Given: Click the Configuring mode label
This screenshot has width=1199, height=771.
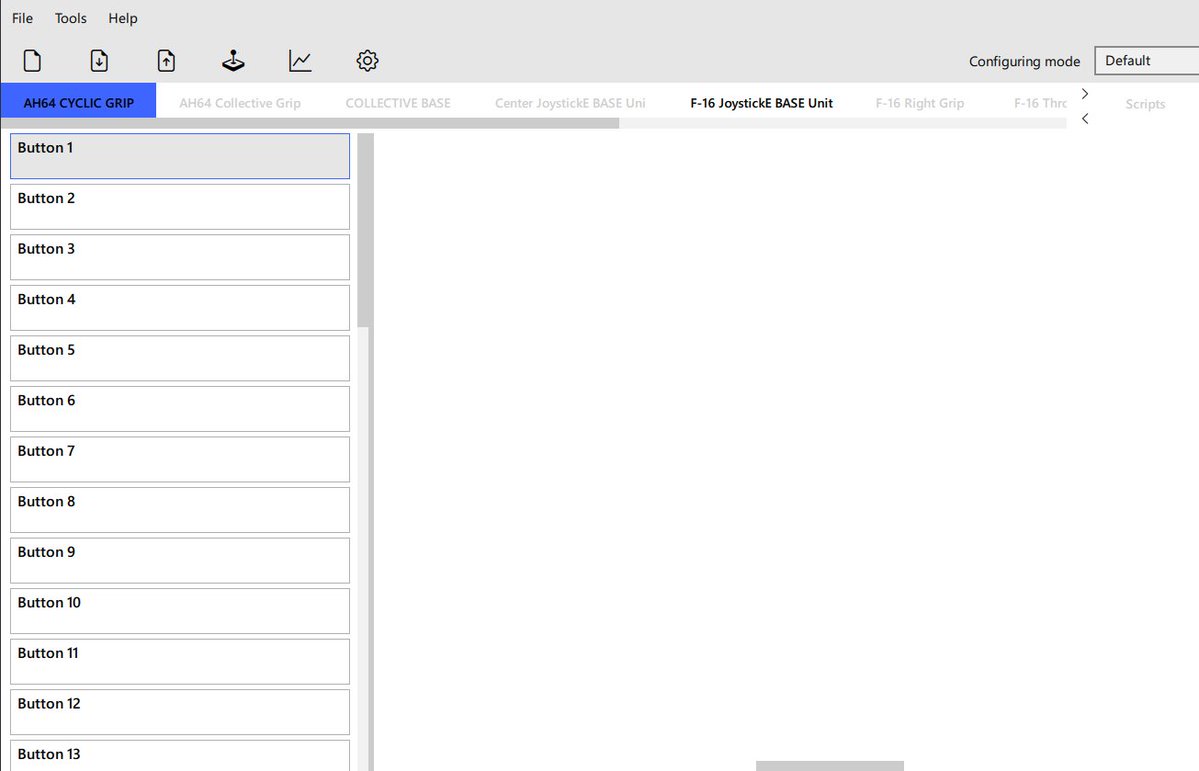Looking at the screenshot, I should 1024,61.
